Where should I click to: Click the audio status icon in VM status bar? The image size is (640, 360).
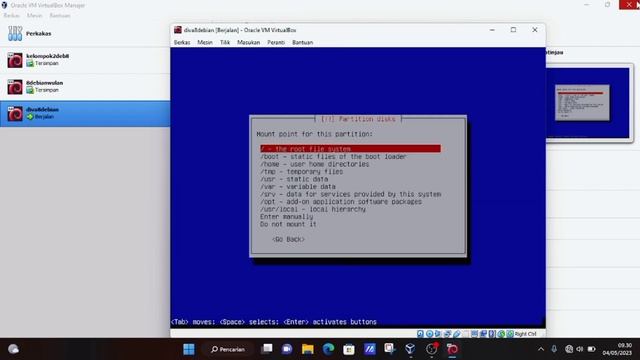point(438,334)
